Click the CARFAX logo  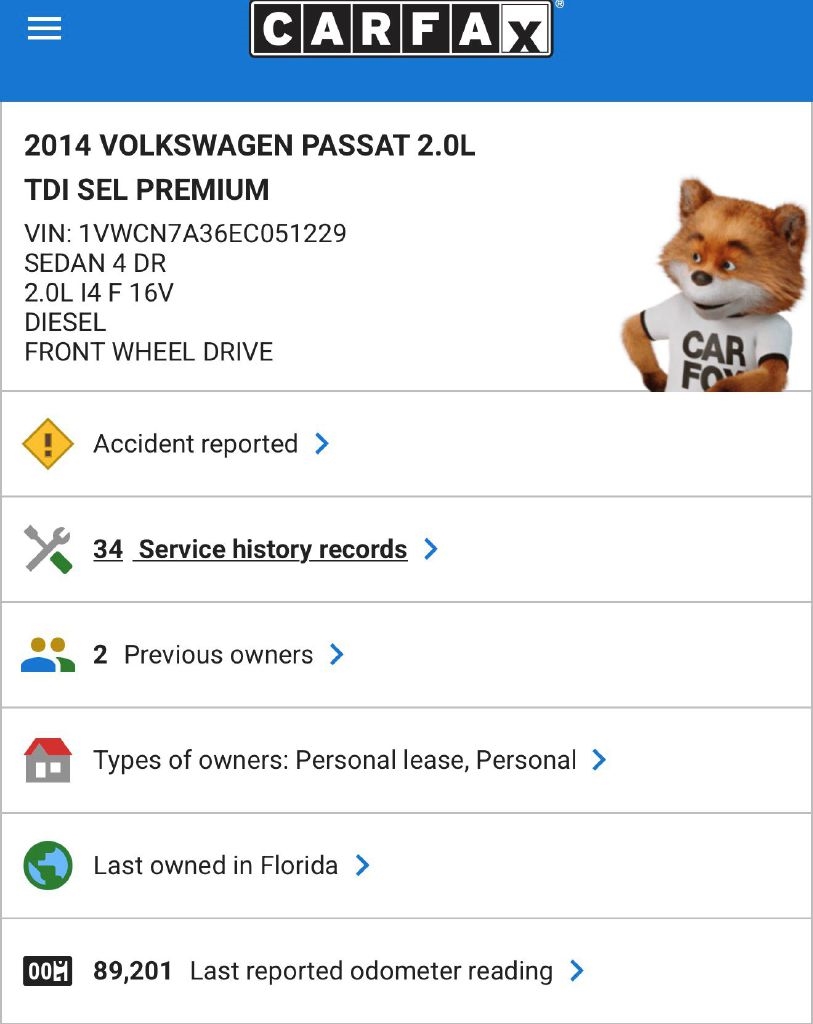pos(401,30)
